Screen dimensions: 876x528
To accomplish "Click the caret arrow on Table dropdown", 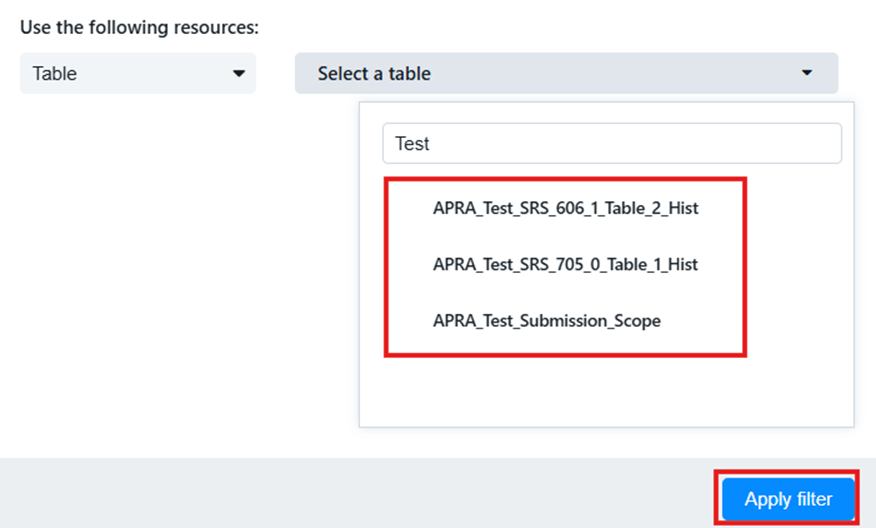I will click(x=238, y=74).
